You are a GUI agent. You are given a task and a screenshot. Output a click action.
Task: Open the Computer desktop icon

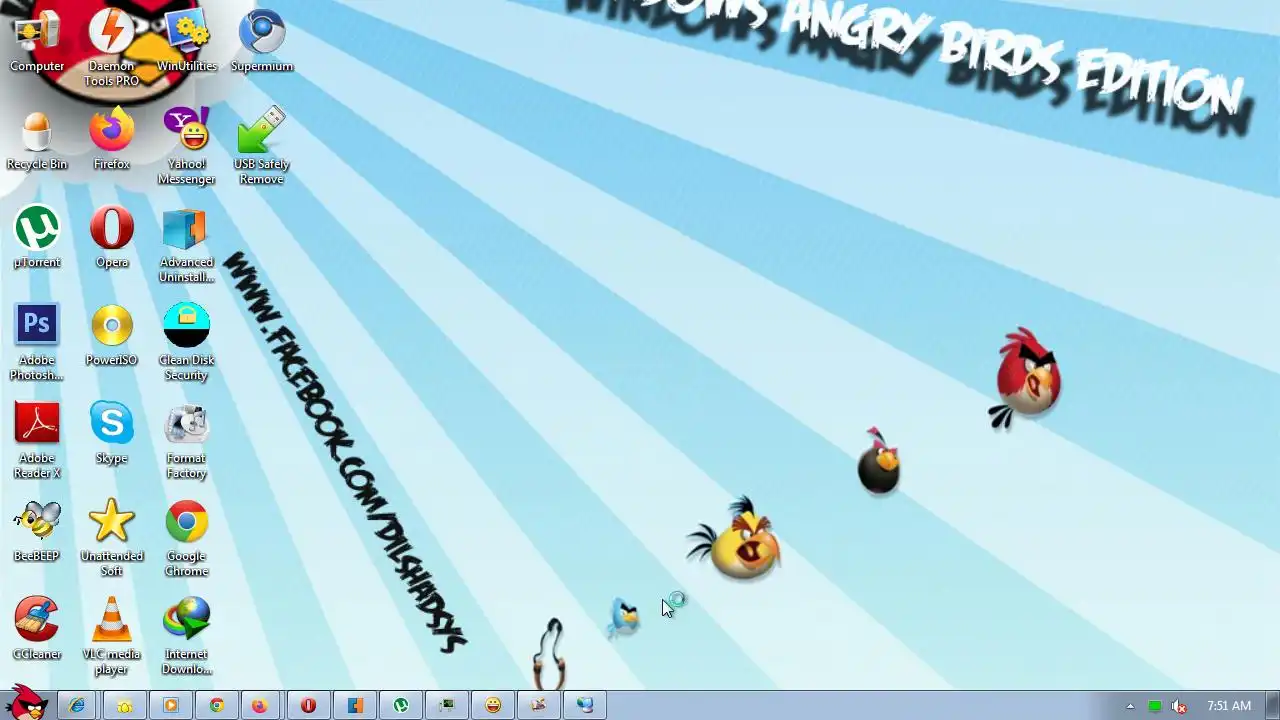point(37,42)
